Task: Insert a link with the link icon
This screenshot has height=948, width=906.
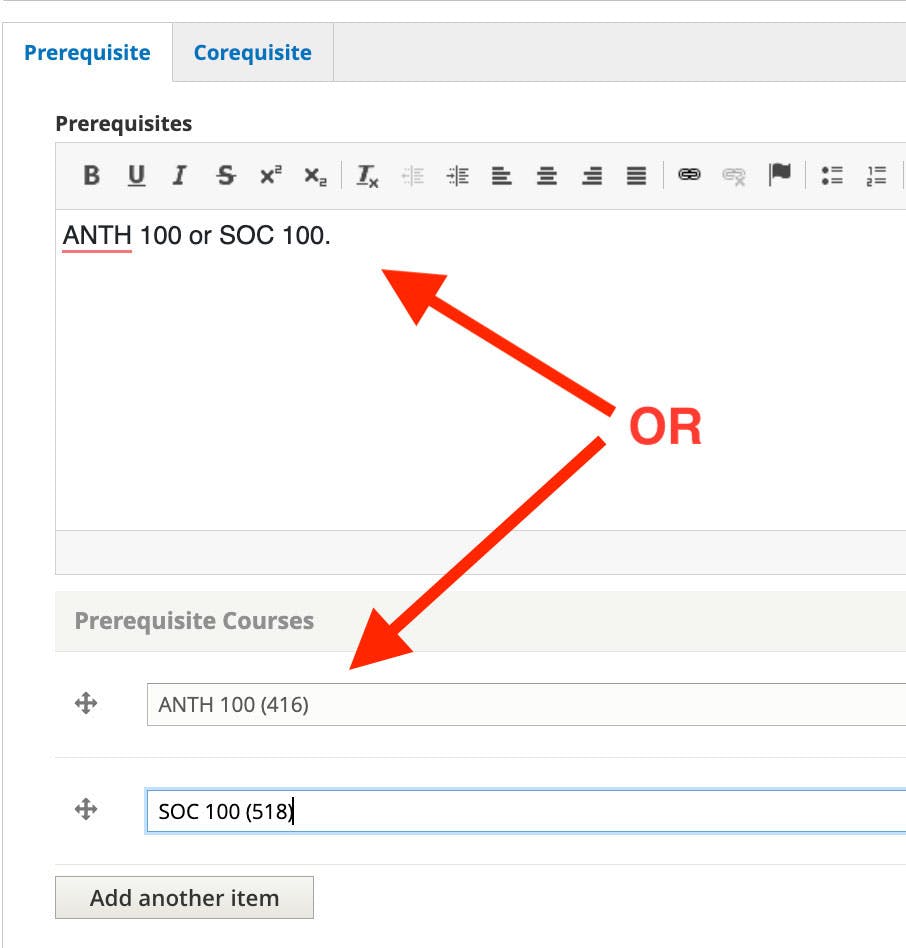Action: point(689,175)
